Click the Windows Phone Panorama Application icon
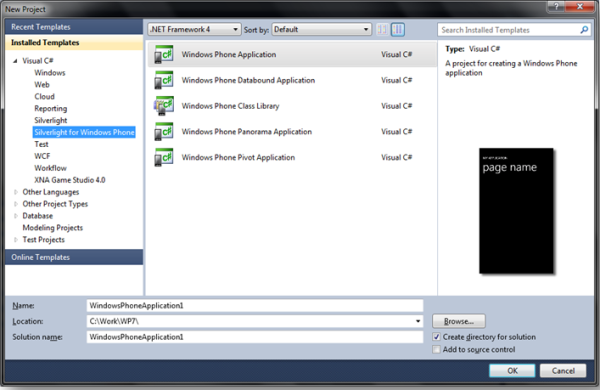 coord(164,131)
